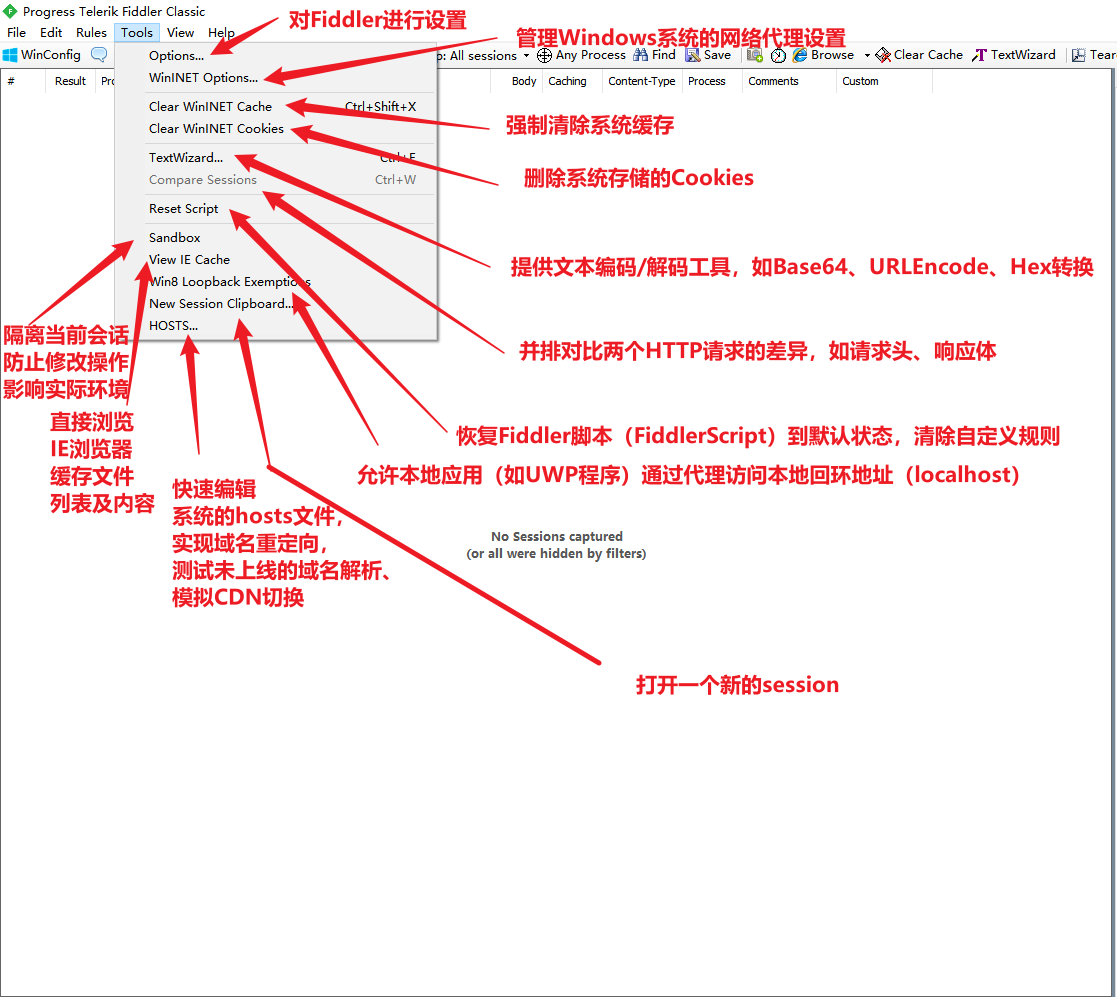Click the Save disk icon
Screen dimensions: 1117x997
[692, 55]
